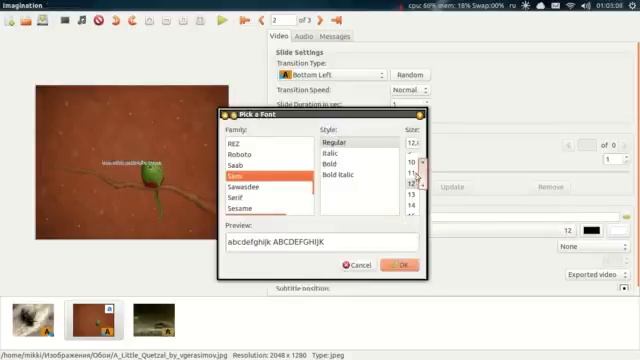Viewport: 640px width, 360px height.
Task: Select Saab font family
Action: pos(269,165)
